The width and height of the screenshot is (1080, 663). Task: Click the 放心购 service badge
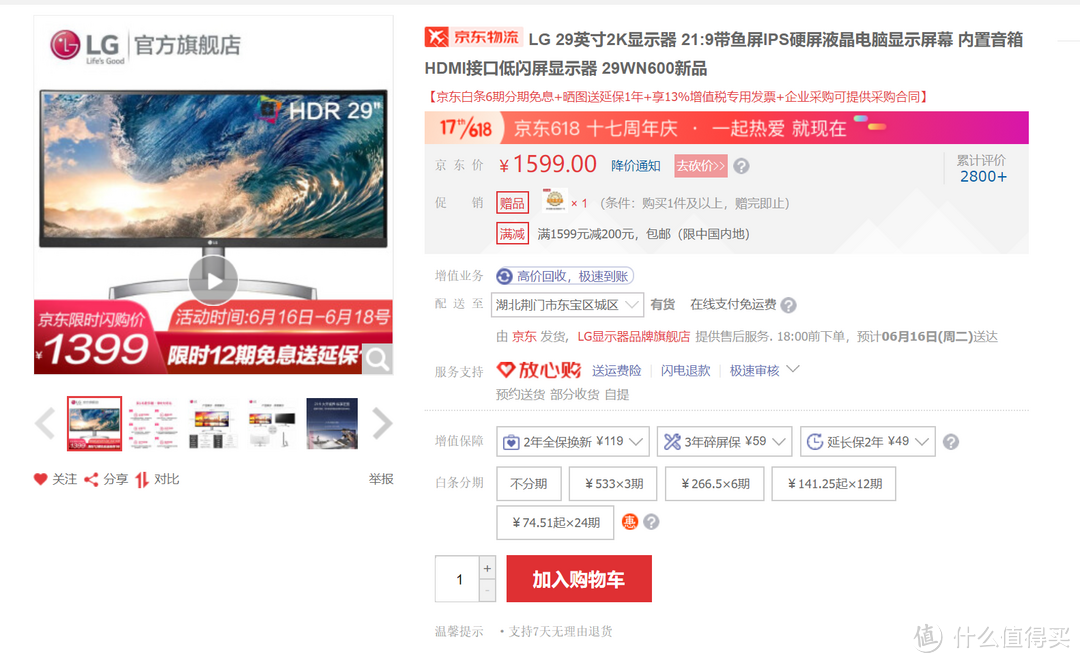[x=539, y=370]
